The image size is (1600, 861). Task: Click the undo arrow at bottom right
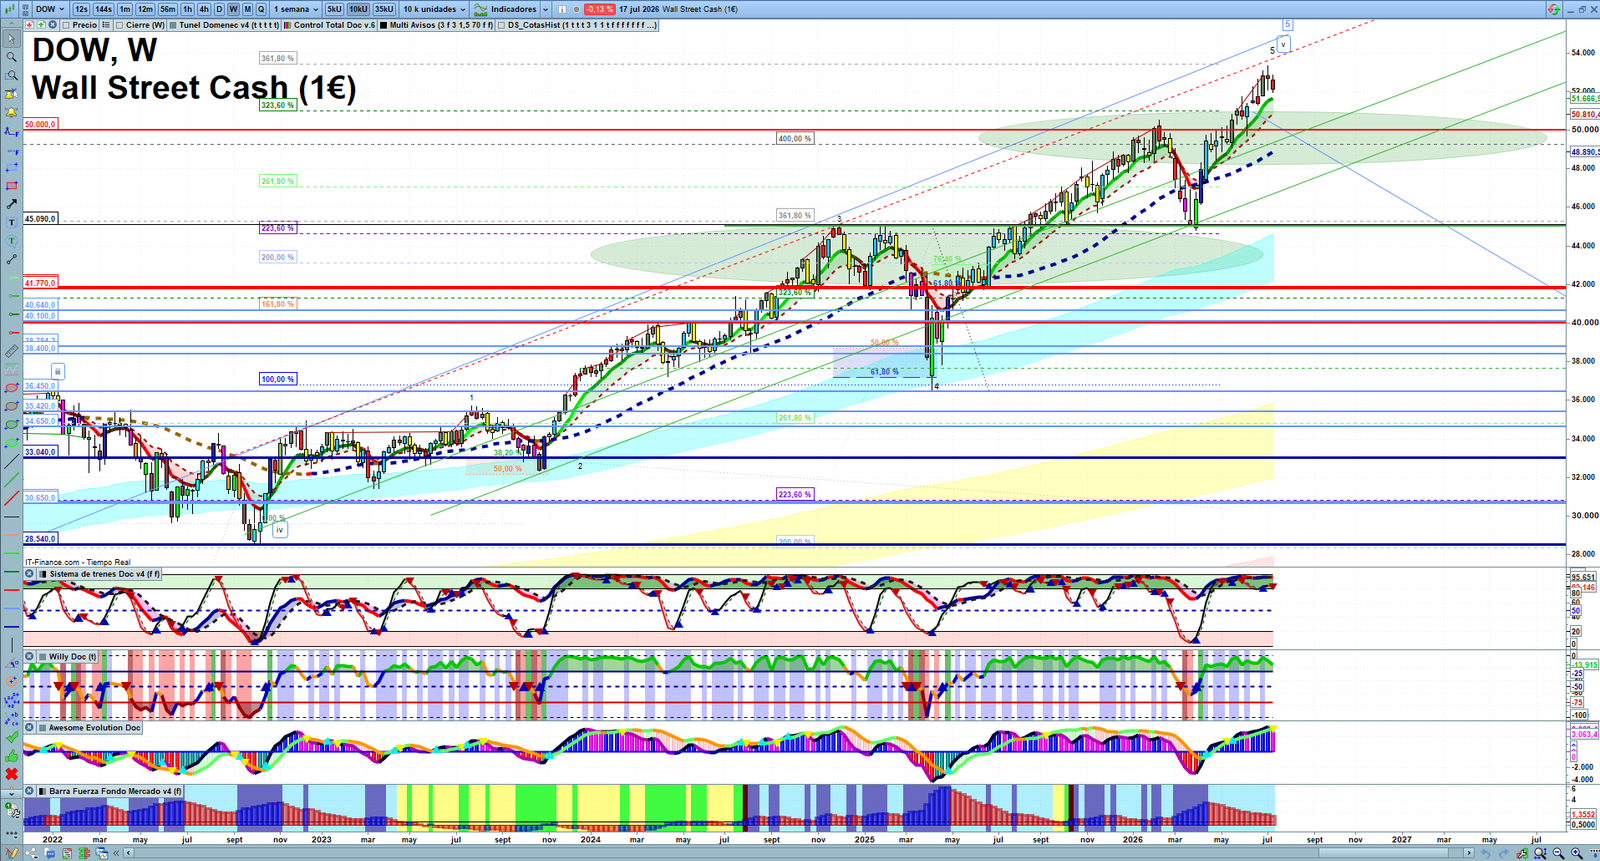[1485, 853]
